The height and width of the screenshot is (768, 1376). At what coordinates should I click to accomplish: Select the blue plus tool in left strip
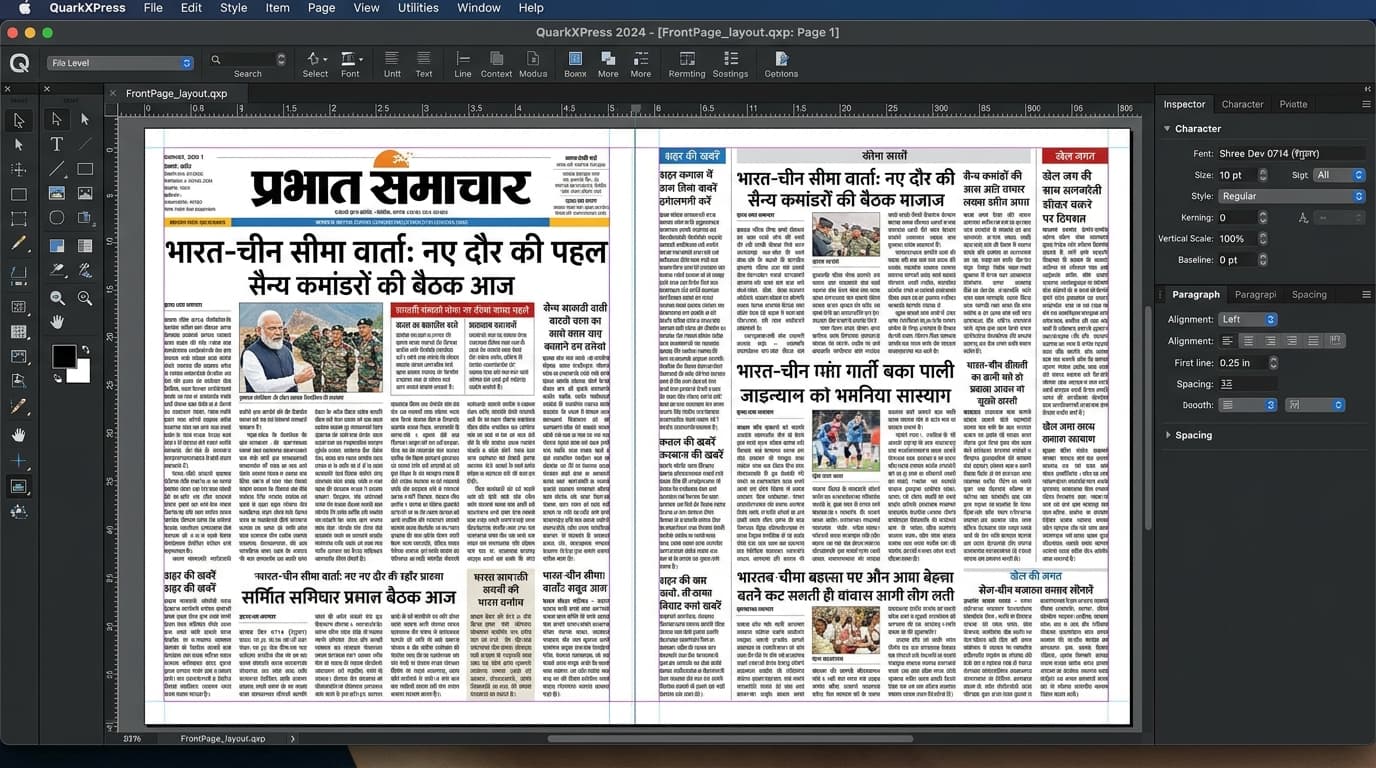(x=18, y=461)
